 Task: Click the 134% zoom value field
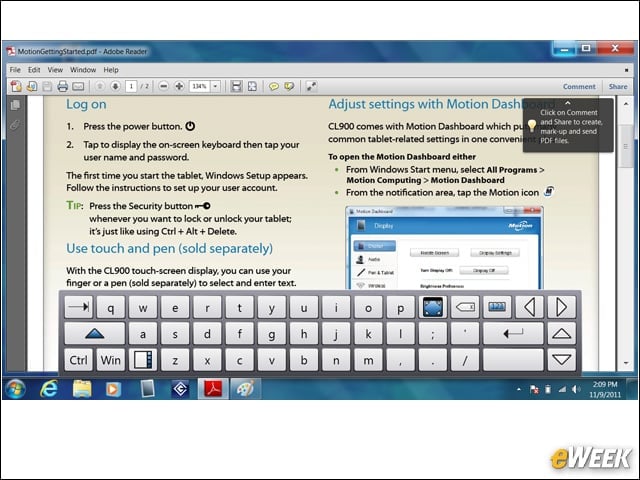coord(200,86)
